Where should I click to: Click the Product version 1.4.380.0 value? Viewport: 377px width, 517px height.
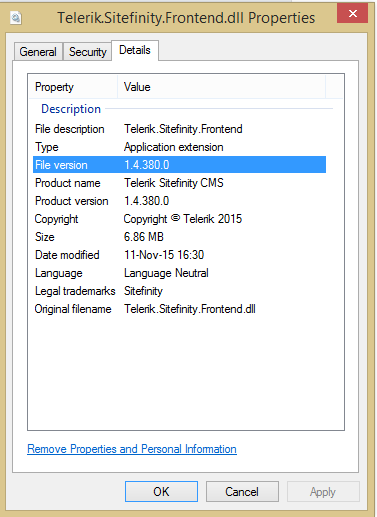coord(147,201)
